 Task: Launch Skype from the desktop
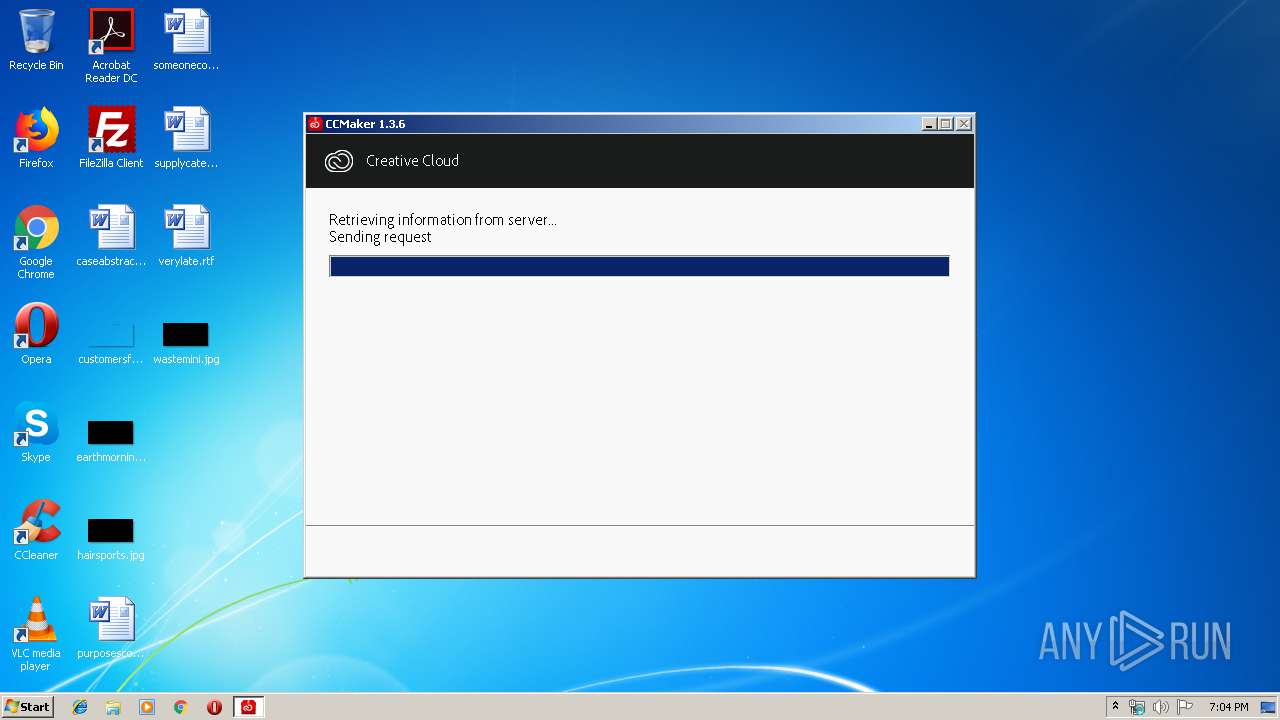click(x=36, y=432)
